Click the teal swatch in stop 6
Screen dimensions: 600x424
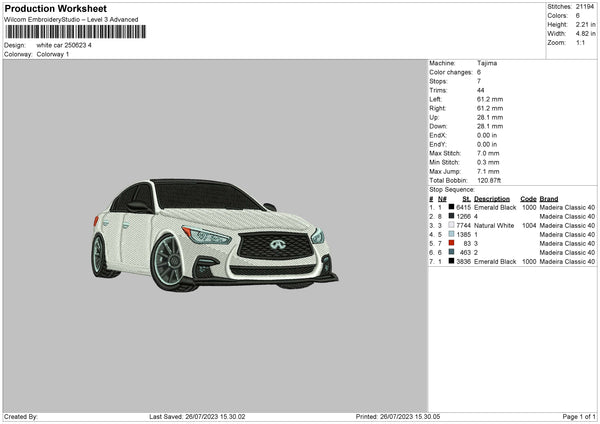point(452,252)
